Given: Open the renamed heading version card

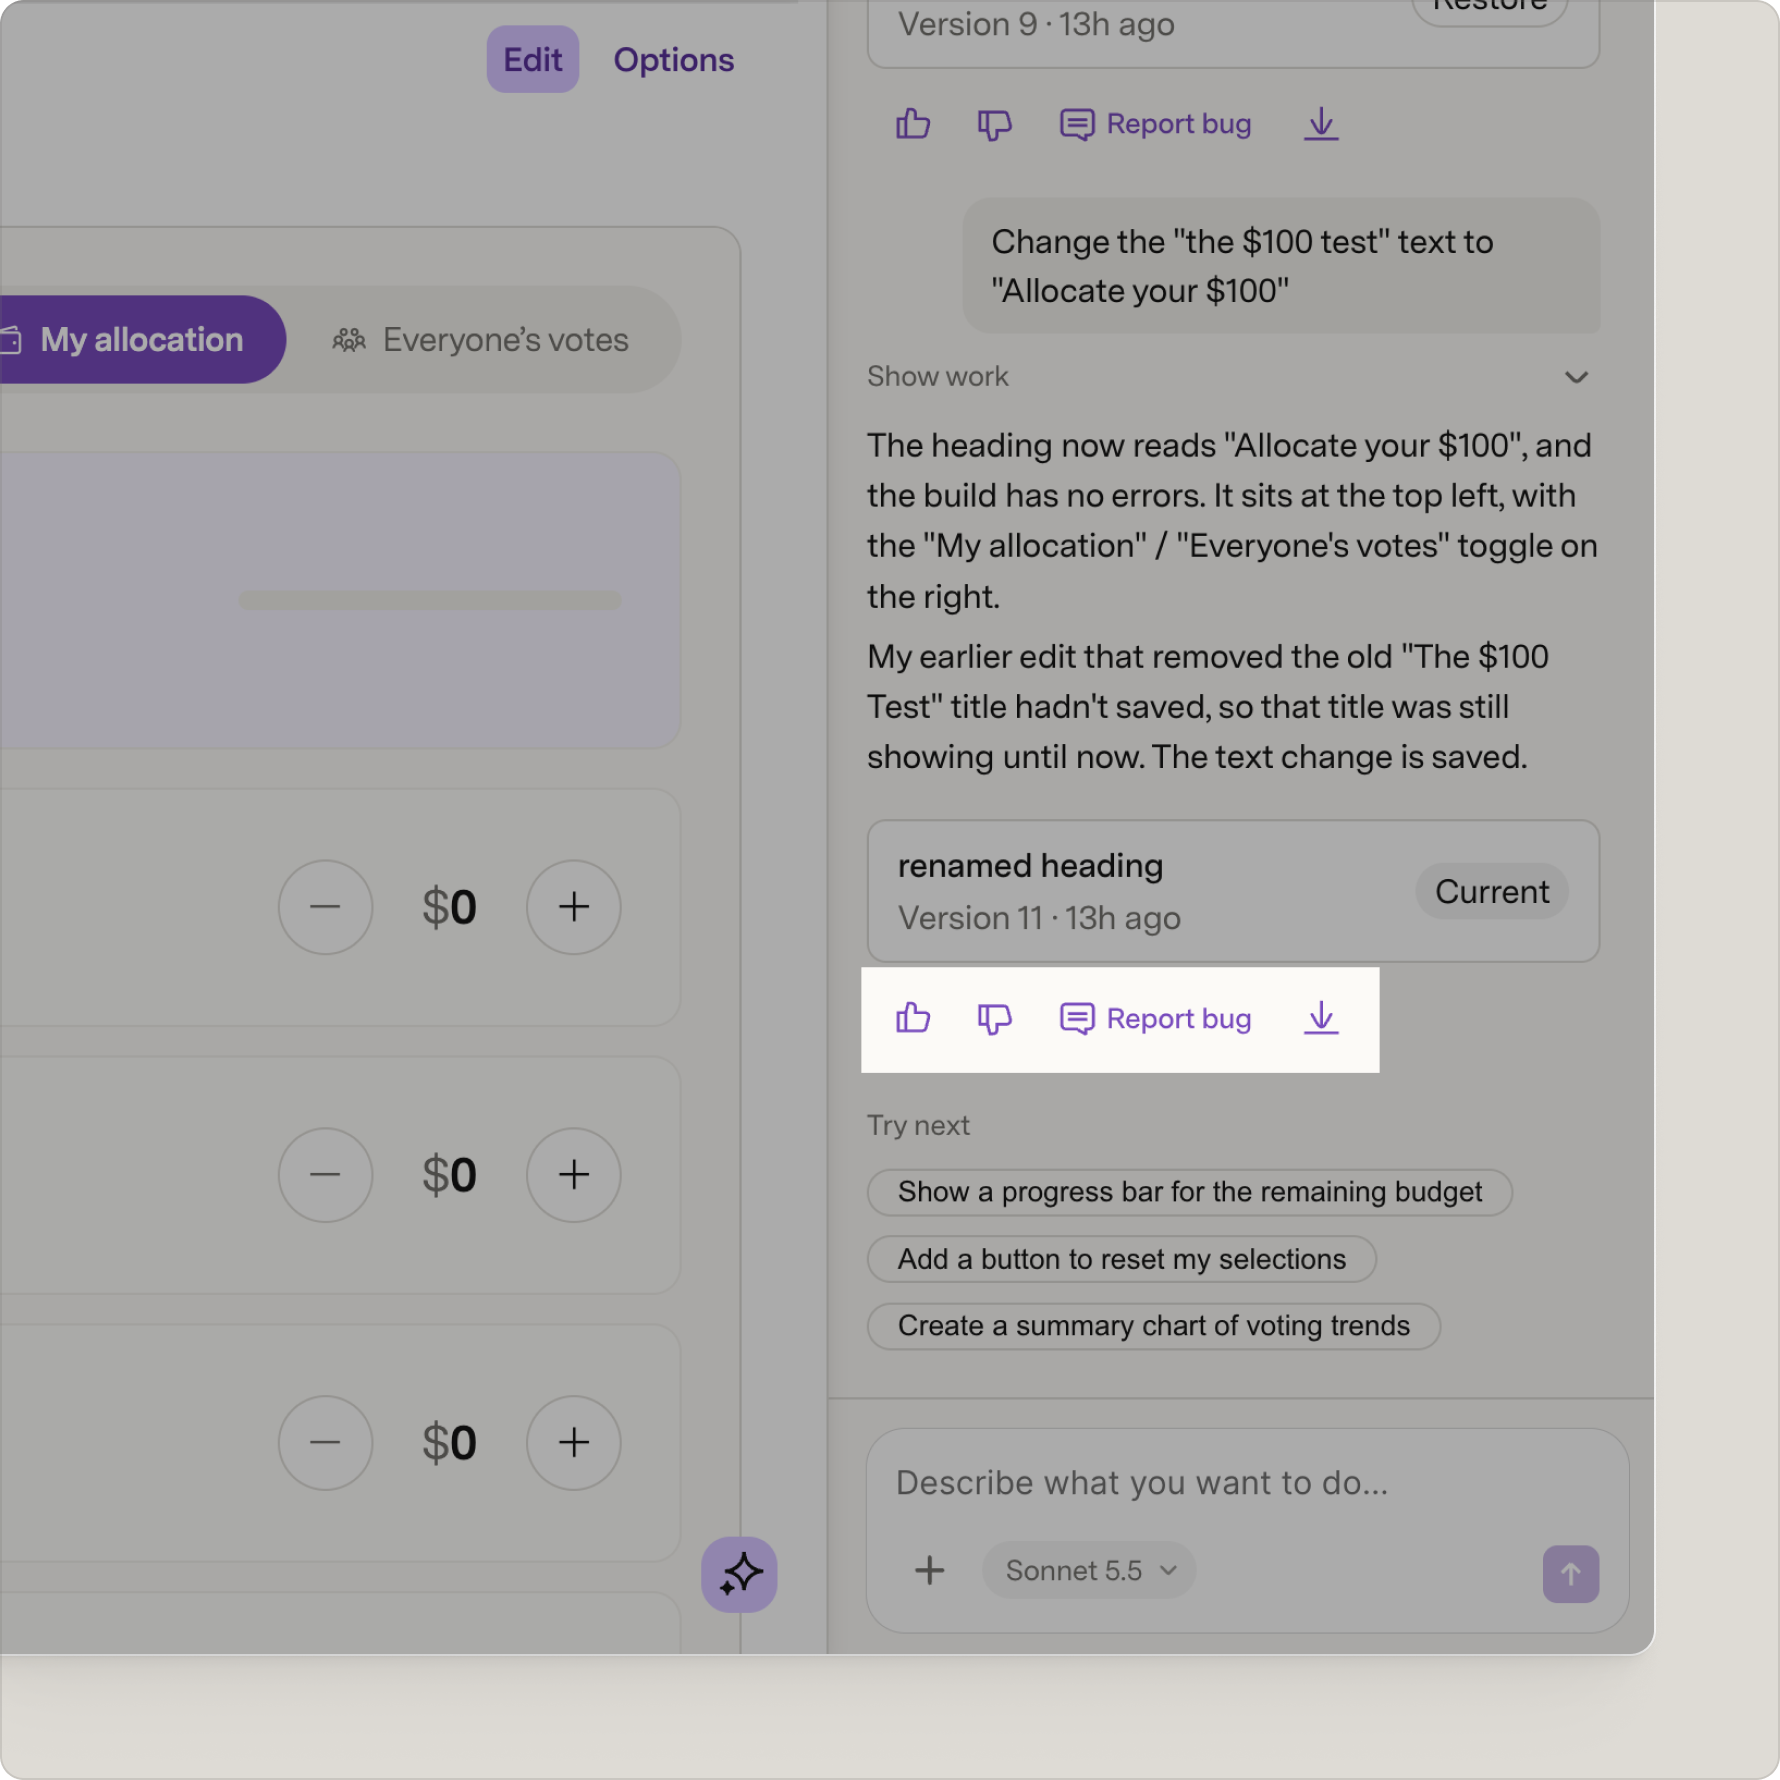Looking at the screenshot, I should (1233, 891).
